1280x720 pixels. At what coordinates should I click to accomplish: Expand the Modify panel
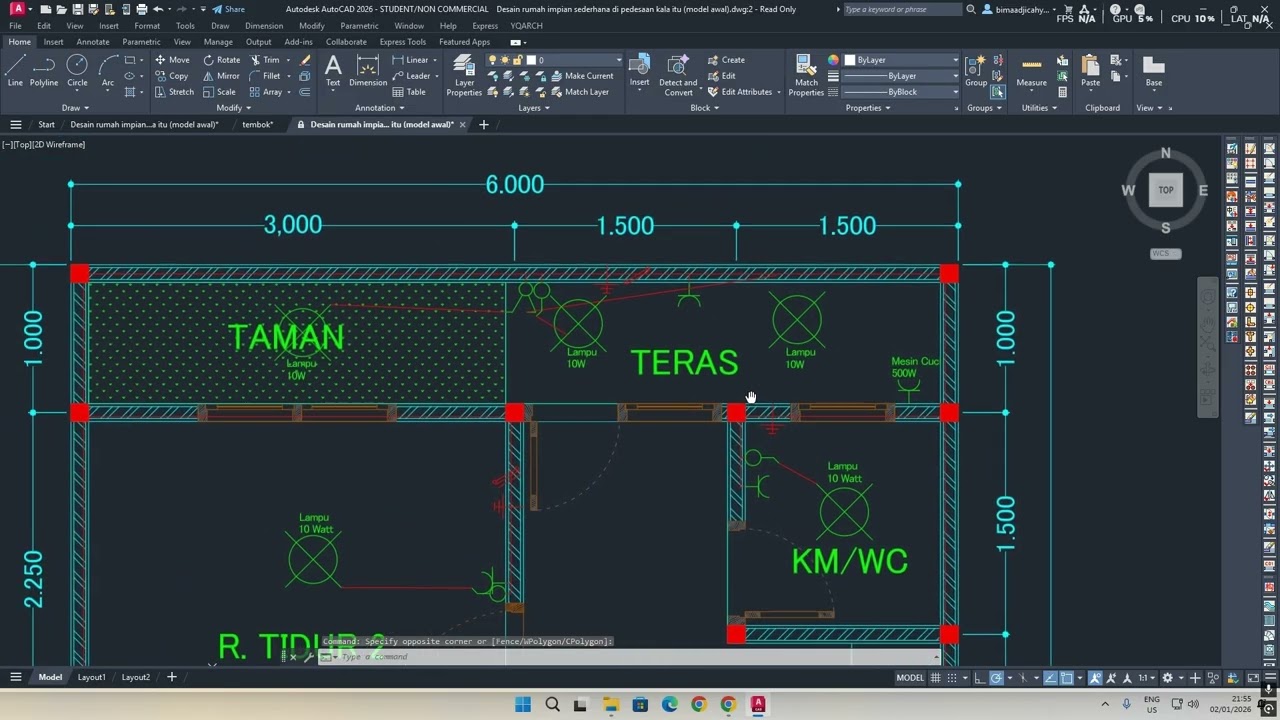point(235,108)
